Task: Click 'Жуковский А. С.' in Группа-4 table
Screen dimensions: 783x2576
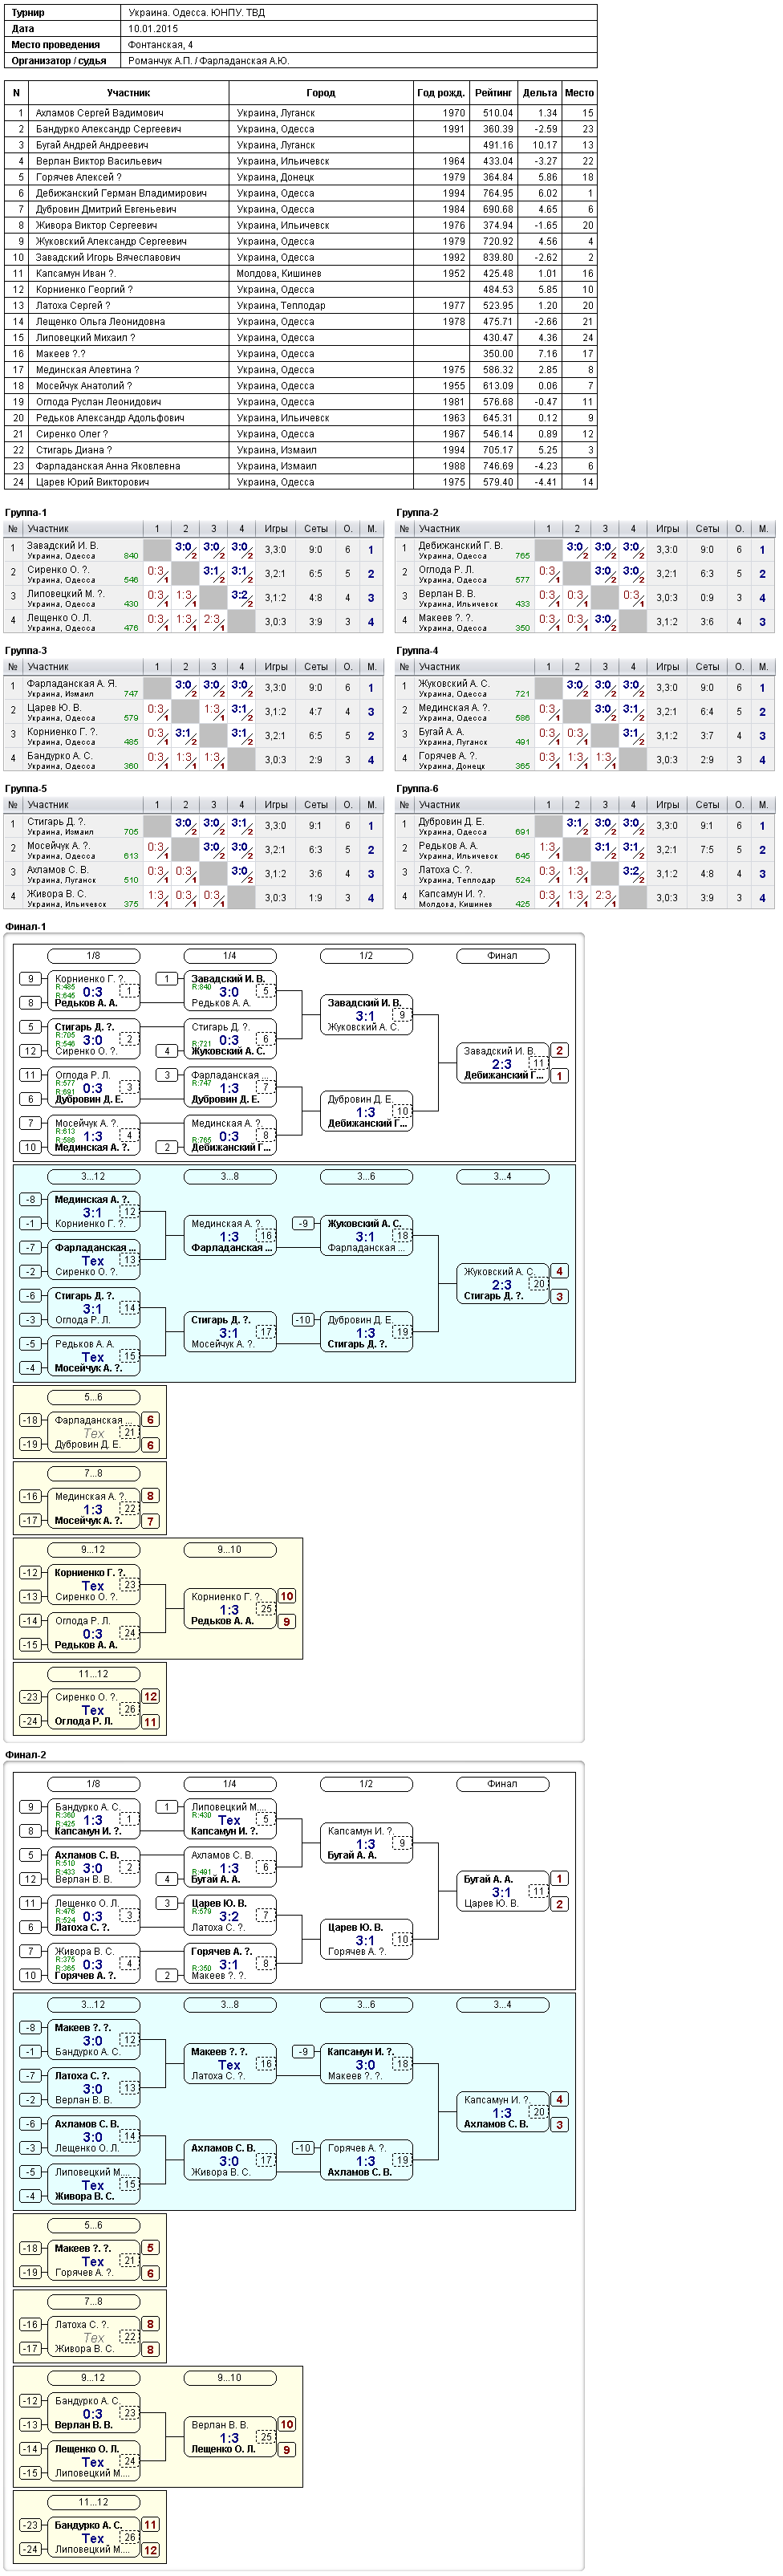Action: coord(454,684)
